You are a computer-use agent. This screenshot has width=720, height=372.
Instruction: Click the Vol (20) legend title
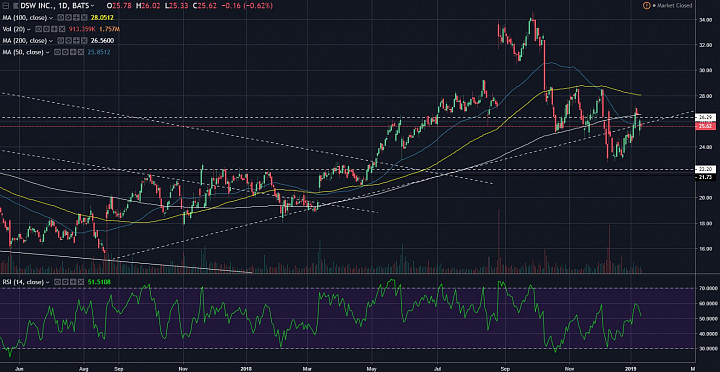[x=14, y=29]
